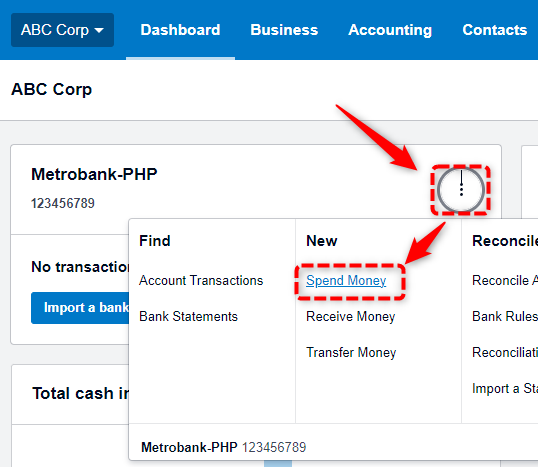This screenshot has width=538, height=467.
Task: Open Bank Statements under Find
Action: pos(188,316)
